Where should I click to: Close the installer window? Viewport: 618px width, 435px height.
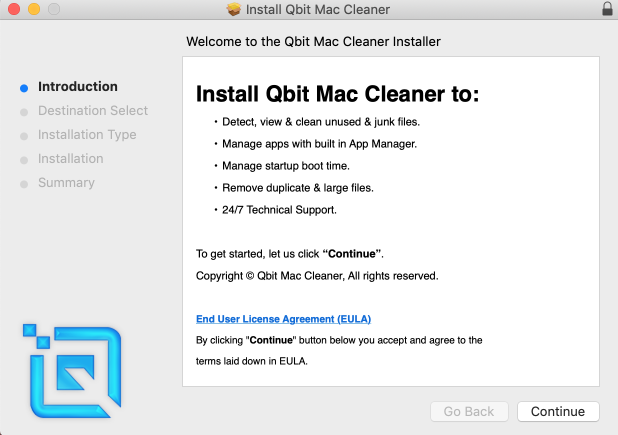pos(13,10)
